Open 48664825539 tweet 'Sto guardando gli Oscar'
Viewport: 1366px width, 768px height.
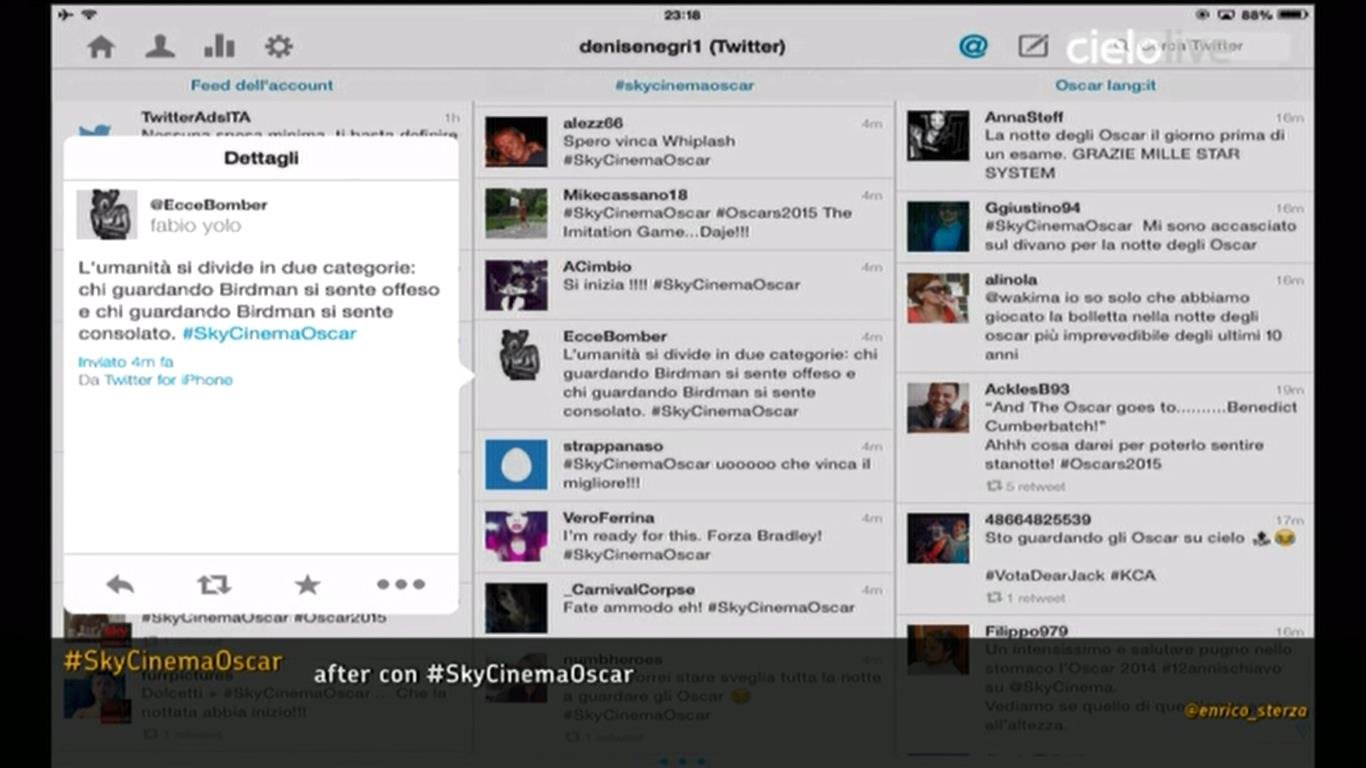tap(1105, 559)
